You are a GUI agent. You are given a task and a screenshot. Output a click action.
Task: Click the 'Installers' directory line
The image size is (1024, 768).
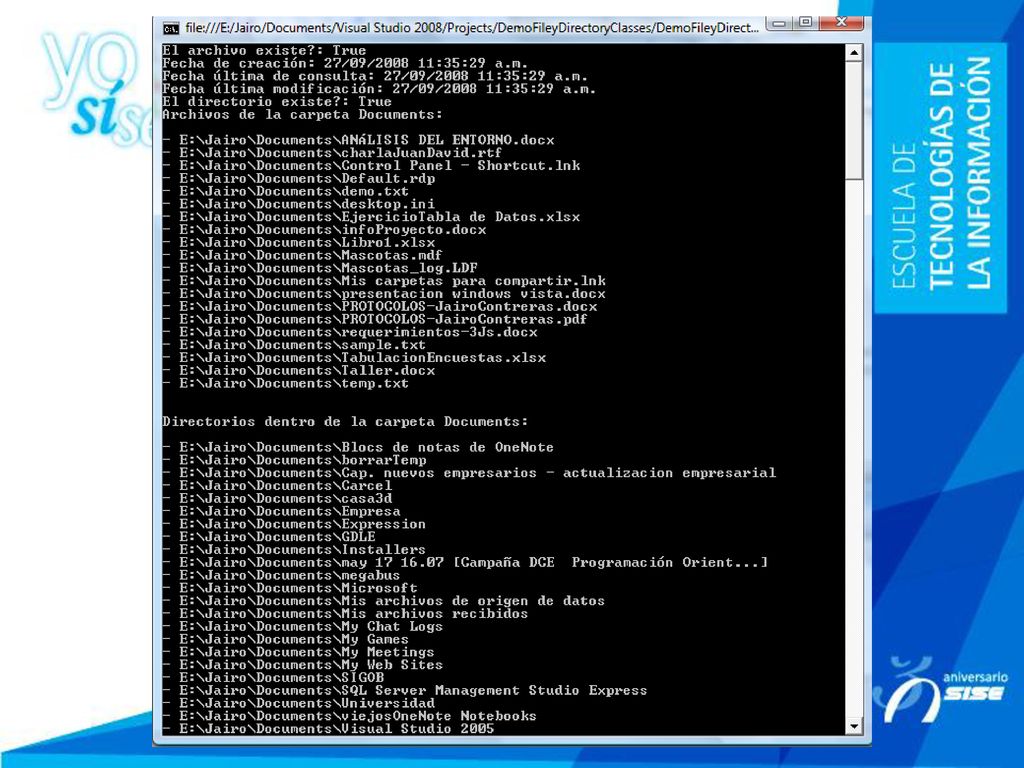tap(295, 550)
